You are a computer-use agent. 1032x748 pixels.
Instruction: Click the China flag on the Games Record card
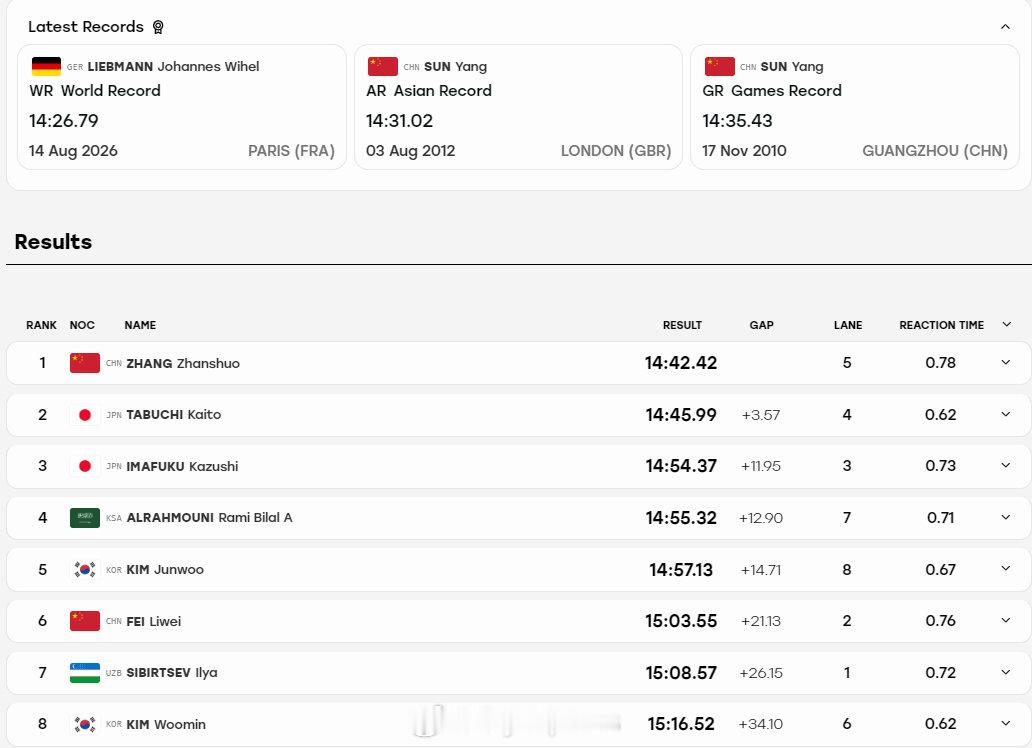point(719,67)
